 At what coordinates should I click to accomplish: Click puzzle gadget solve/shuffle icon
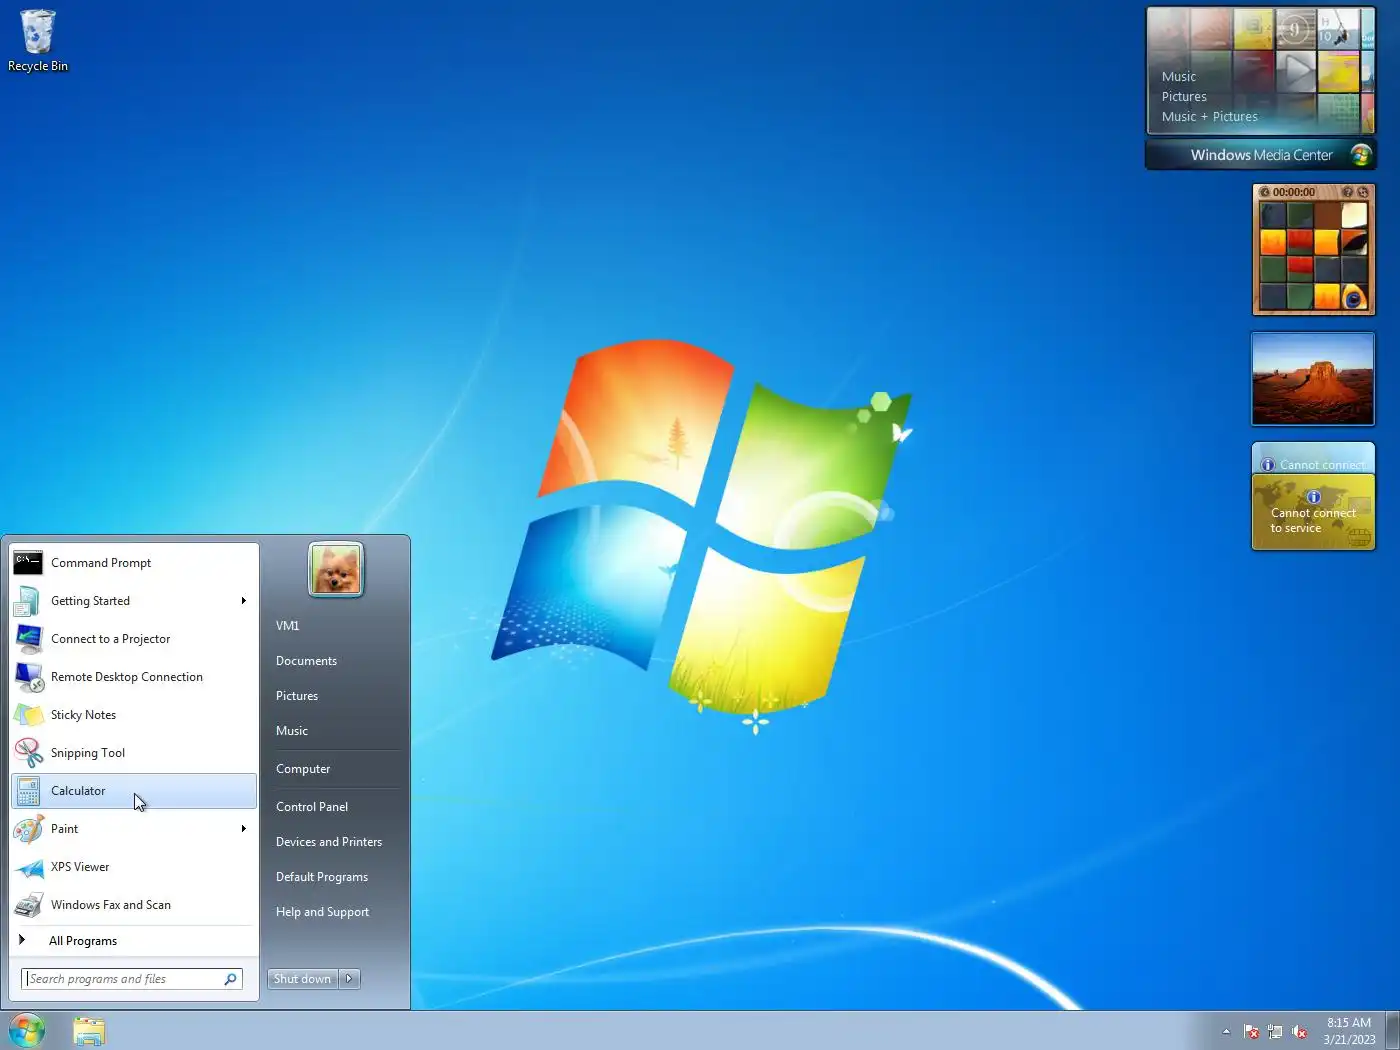tap(1362, 192)
